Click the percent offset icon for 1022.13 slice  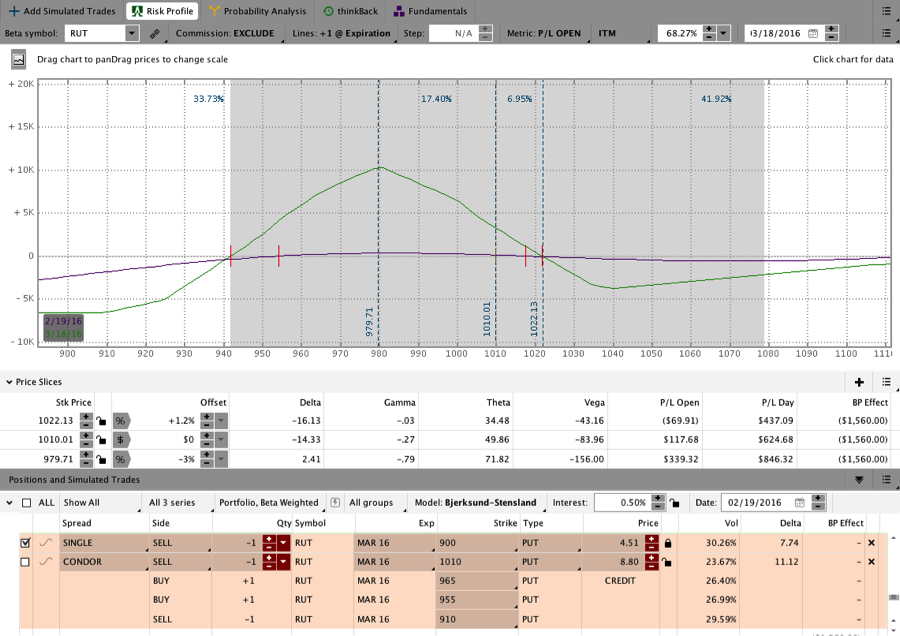pyautogui.click(x=120, y=421)
